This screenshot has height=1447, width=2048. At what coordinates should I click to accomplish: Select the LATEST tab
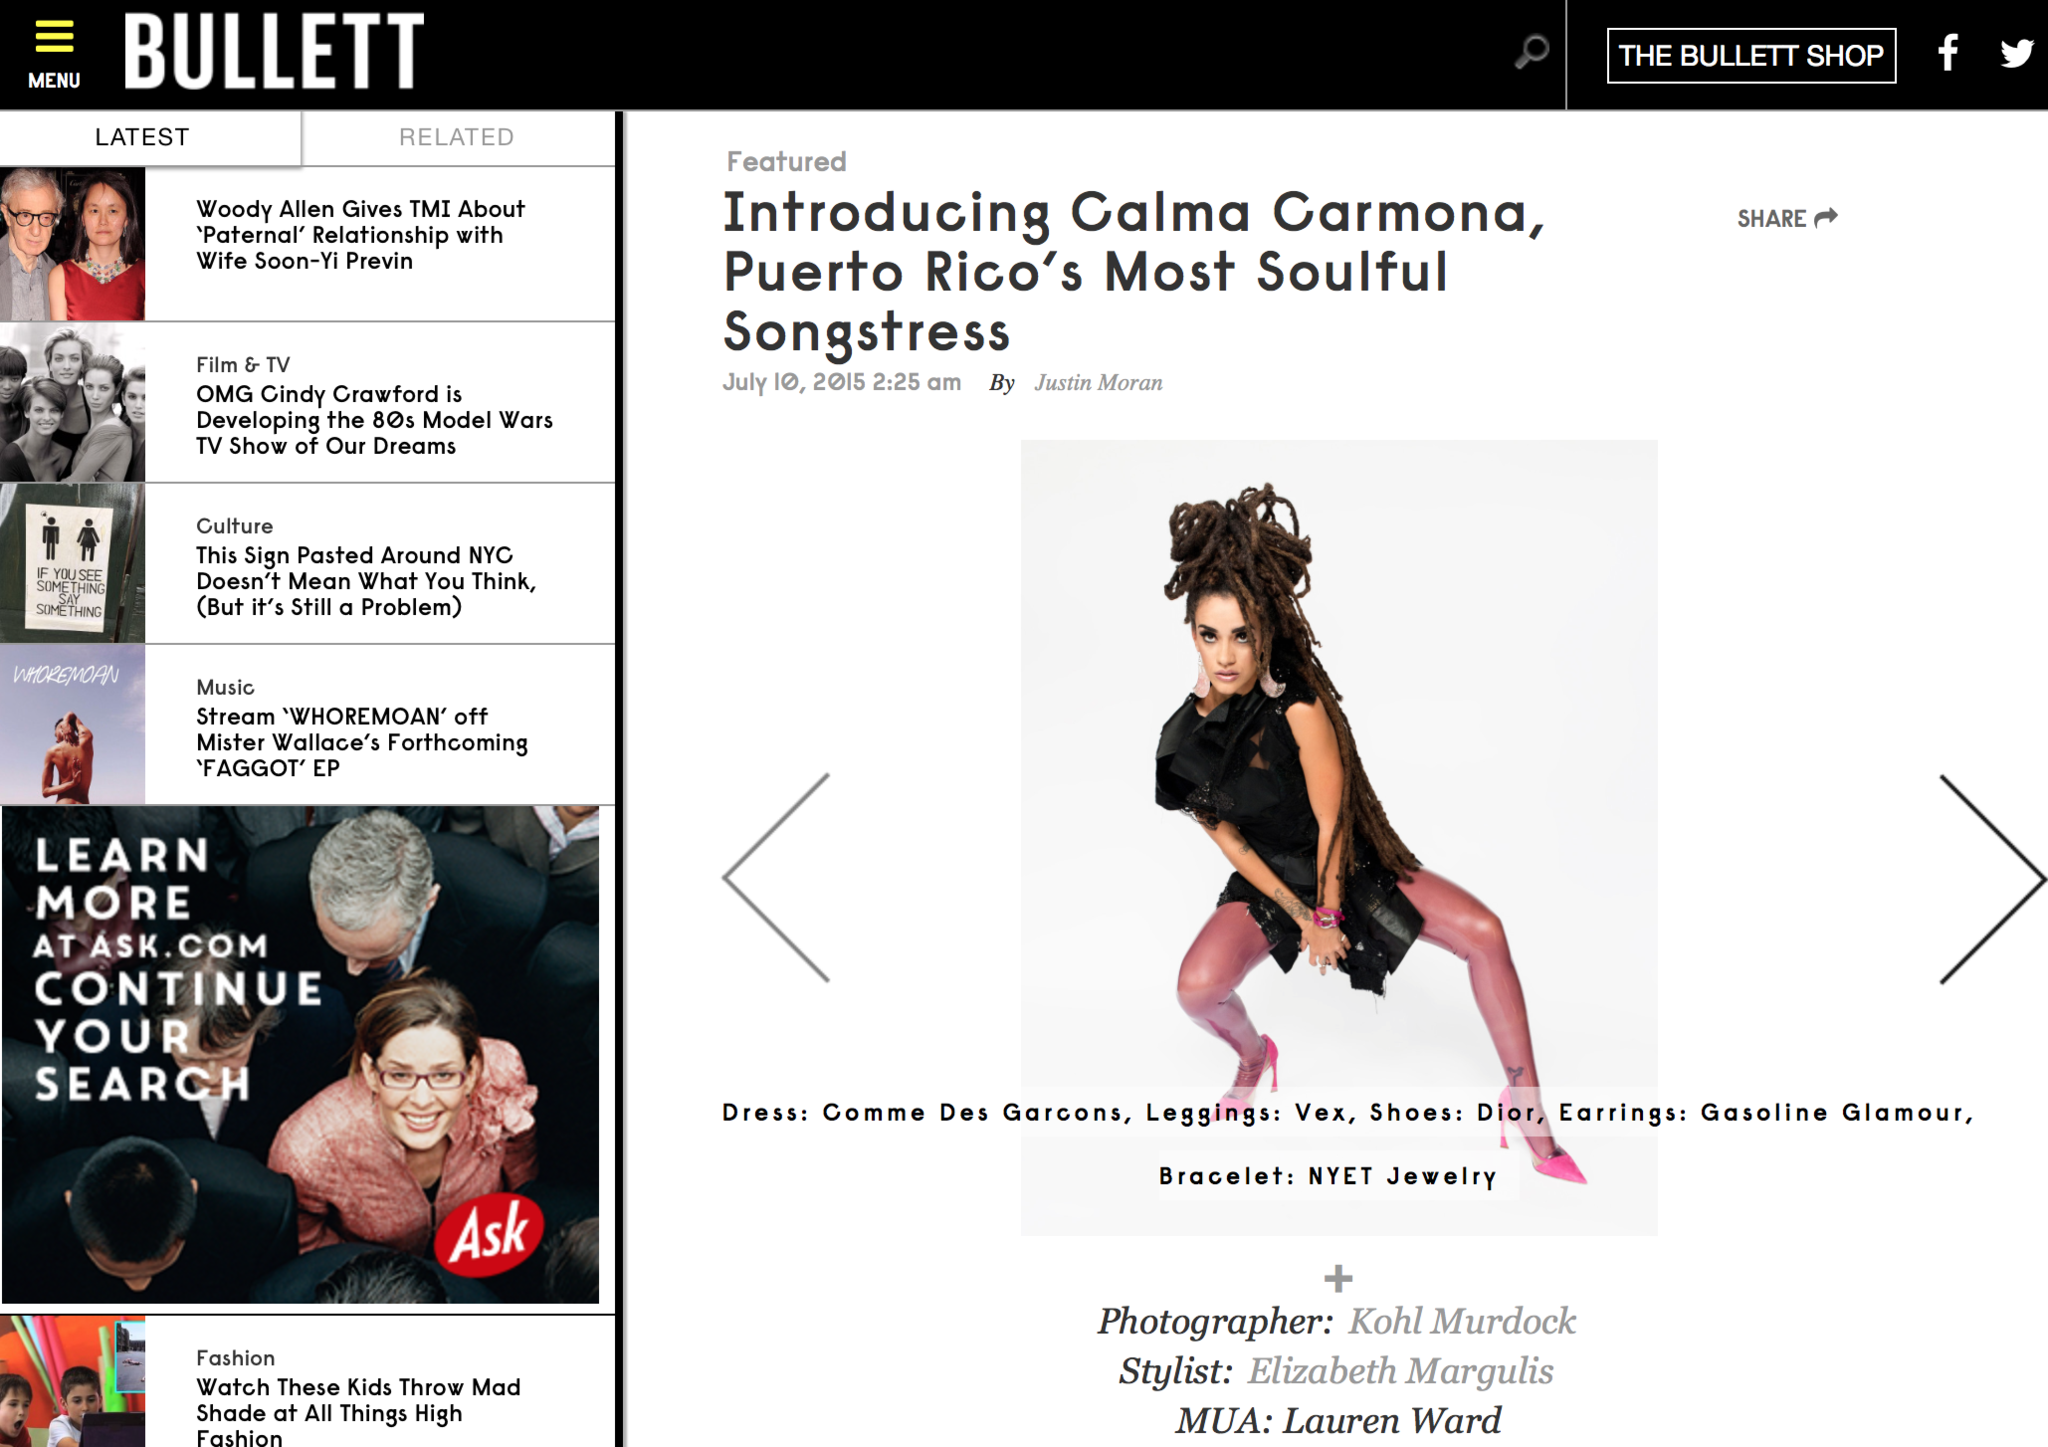click(x=142, y=138)
